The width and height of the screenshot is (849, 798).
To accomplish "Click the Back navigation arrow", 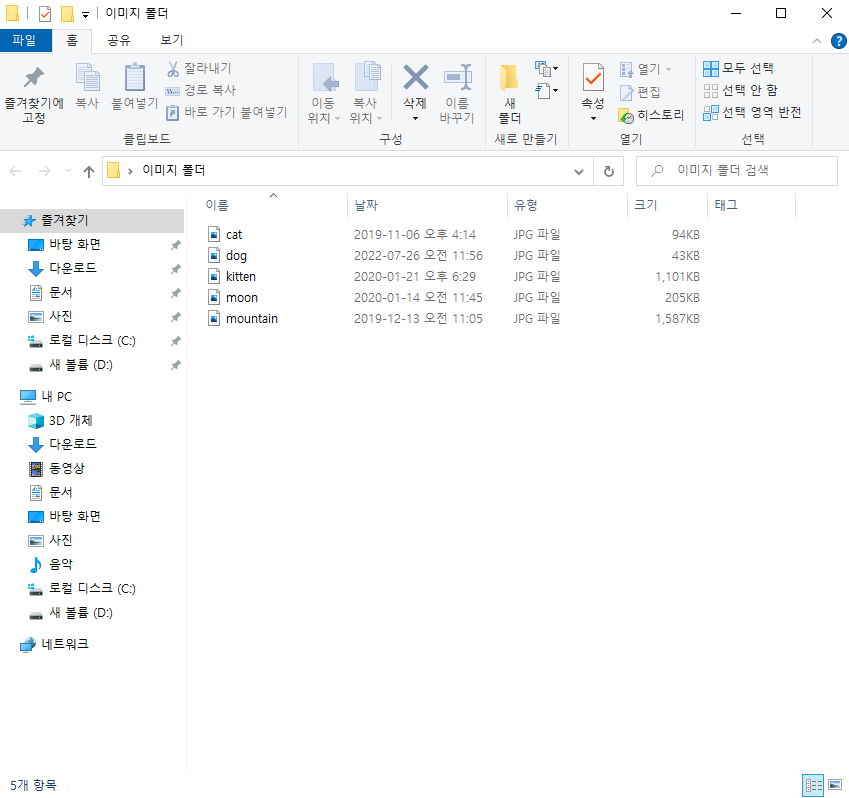I will pyautogui.click(x=15, y=171).
